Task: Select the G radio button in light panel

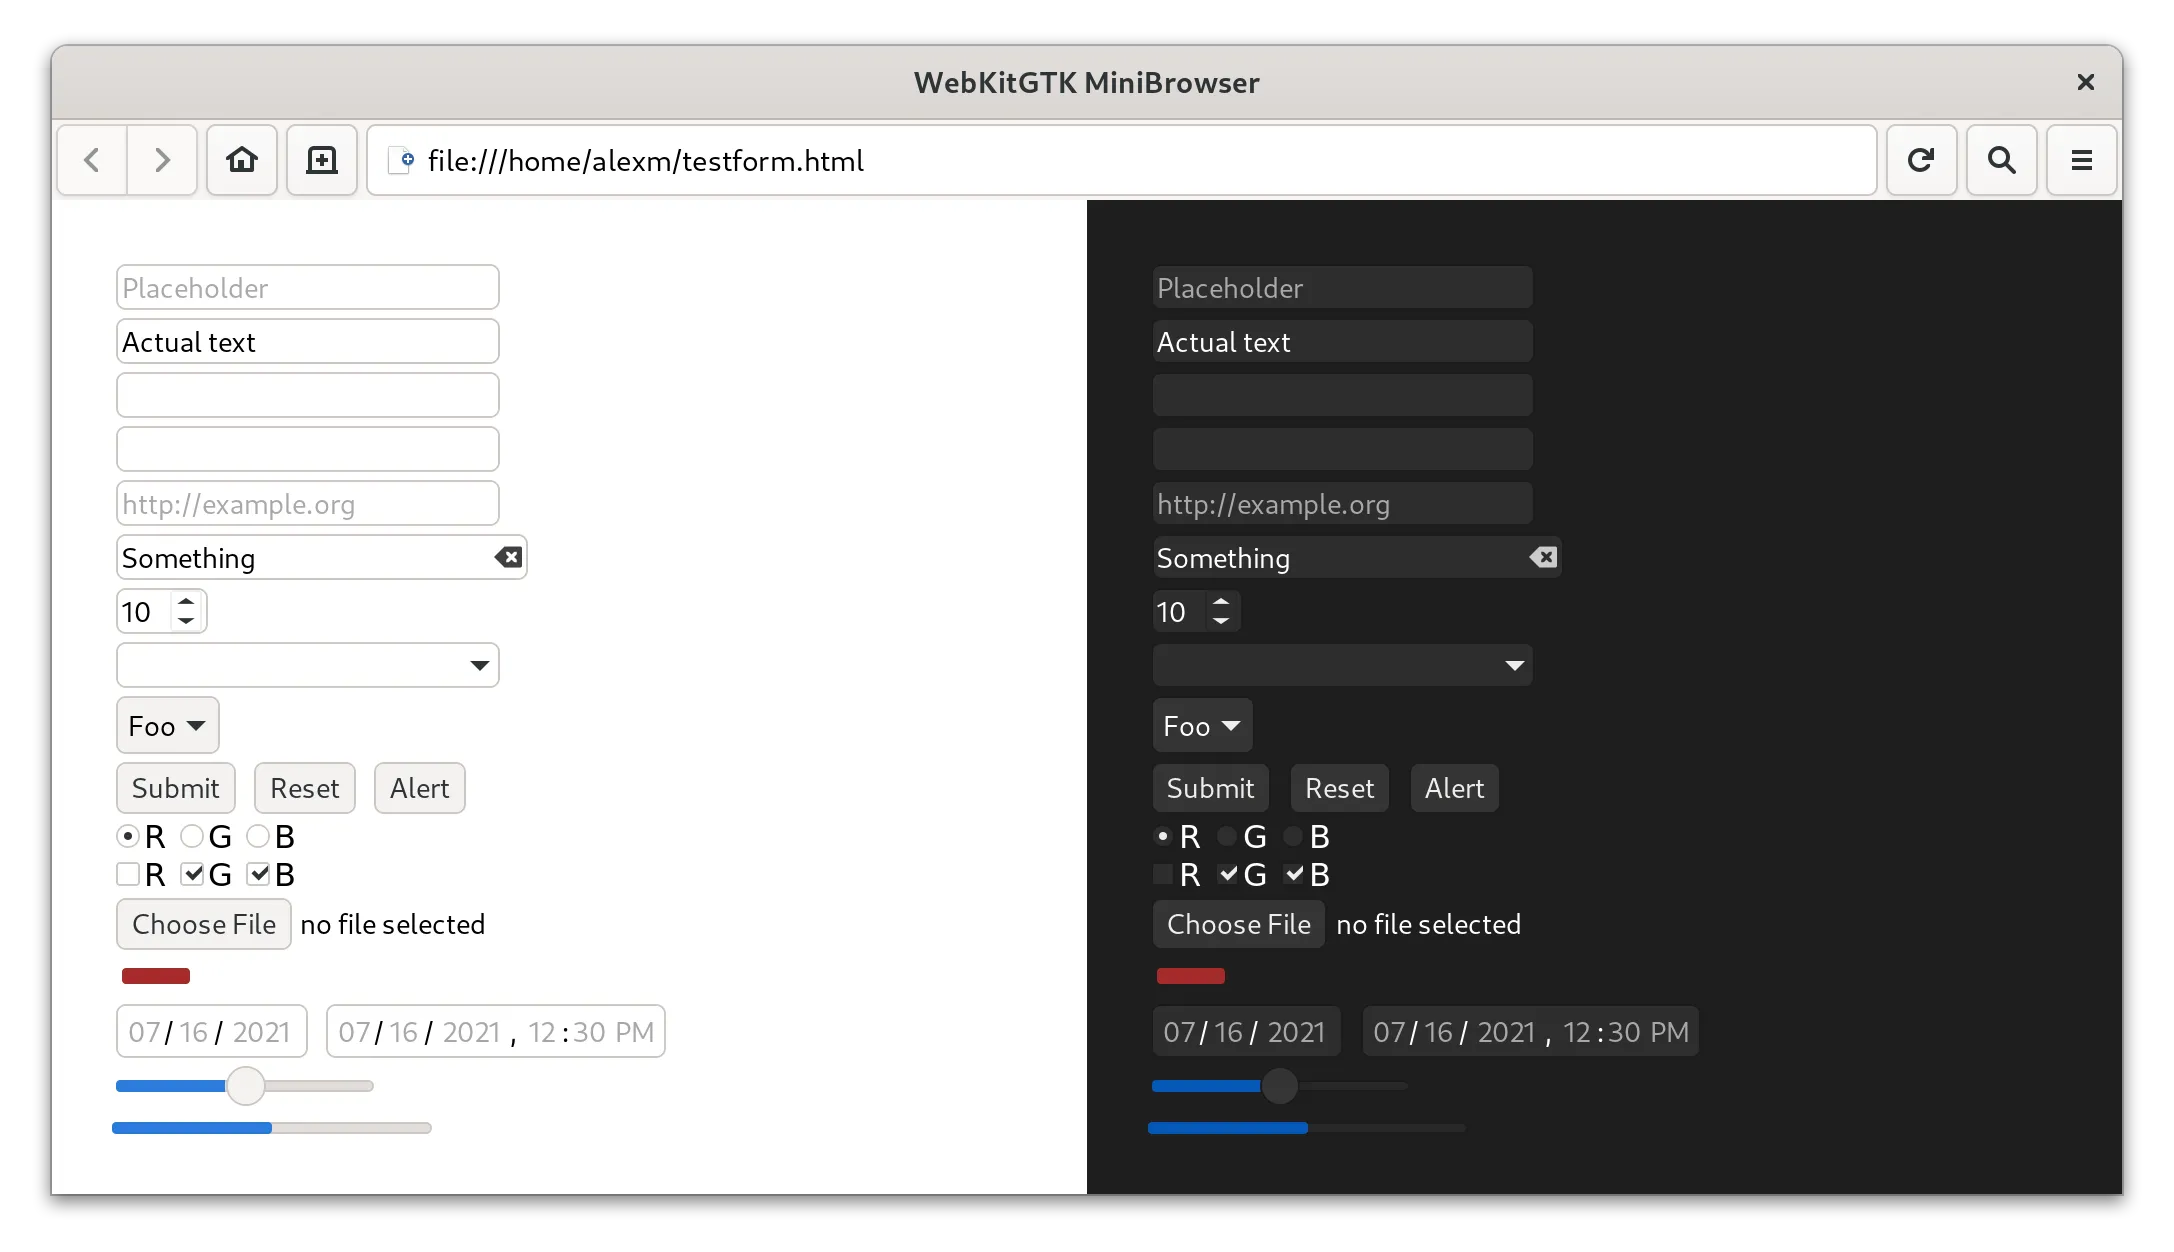Action: click(192, 836)
